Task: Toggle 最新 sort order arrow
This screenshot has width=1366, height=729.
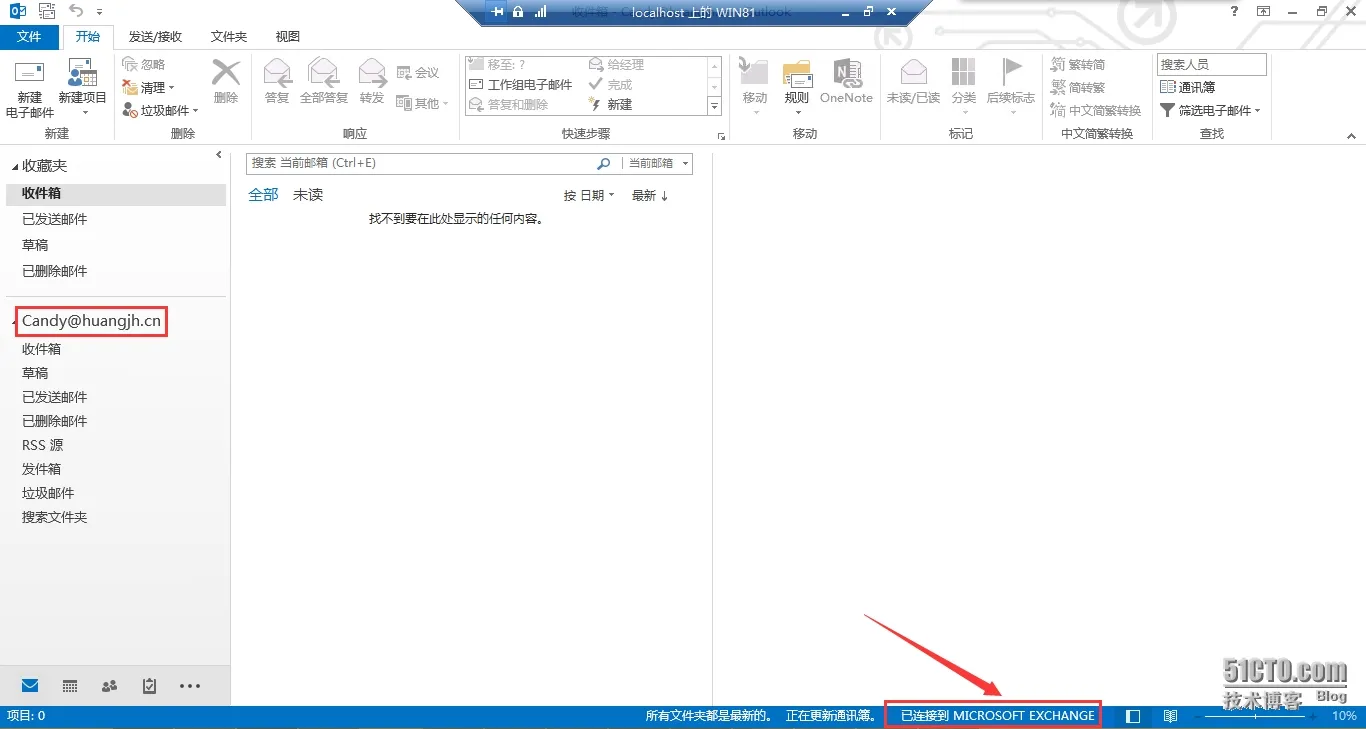Action: (650, 196)
